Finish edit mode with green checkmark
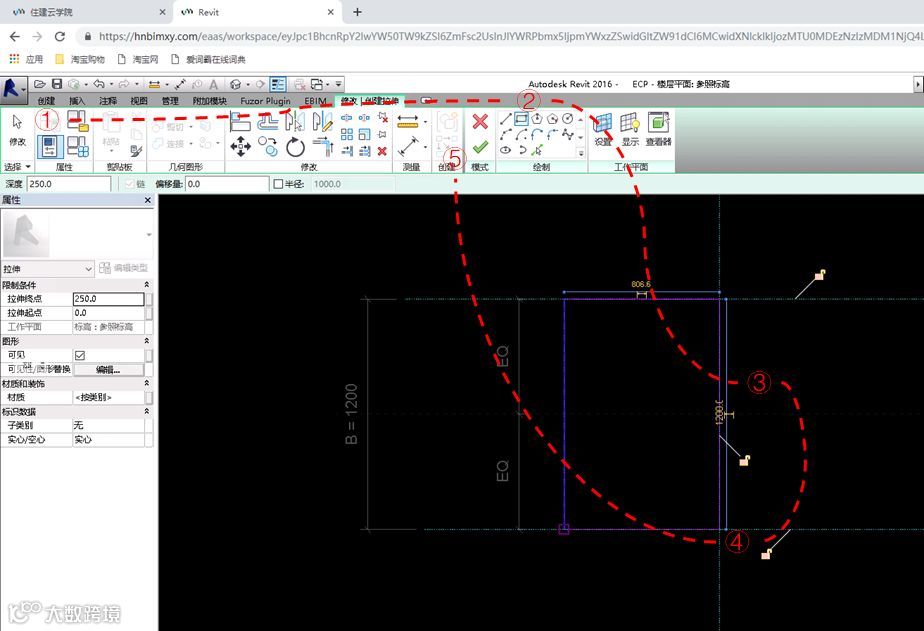 tap(480, 147)
